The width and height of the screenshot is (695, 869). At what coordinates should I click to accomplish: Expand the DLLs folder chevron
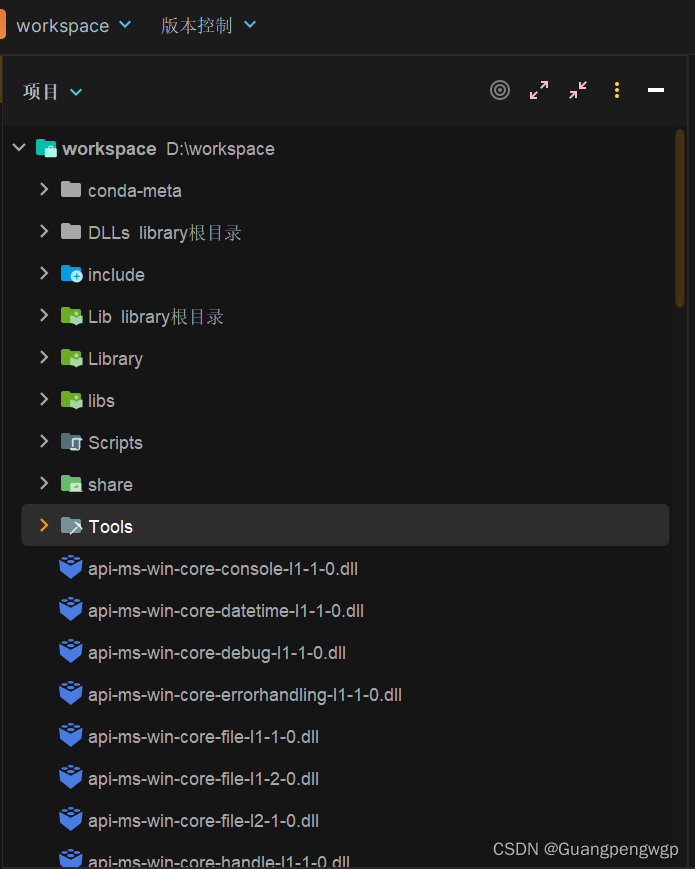44,231
